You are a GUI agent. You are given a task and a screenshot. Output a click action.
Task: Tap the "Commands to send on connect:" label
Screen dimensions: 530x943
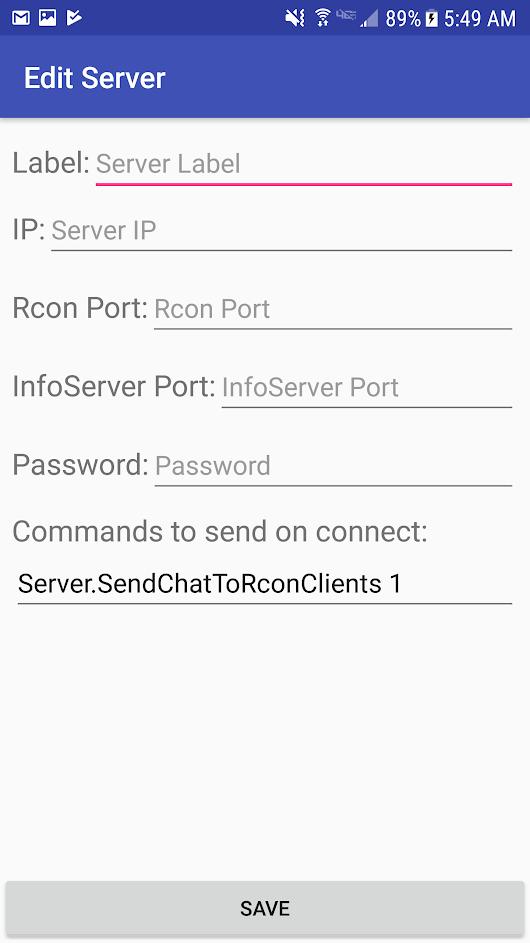220,532
